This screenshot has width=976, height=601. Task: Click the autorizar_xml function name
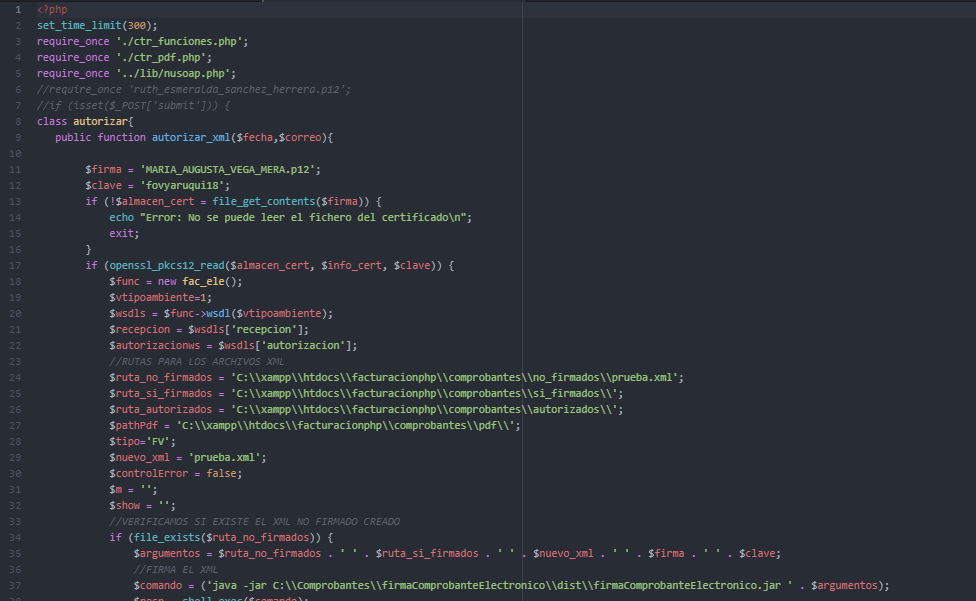click(190, 137)
